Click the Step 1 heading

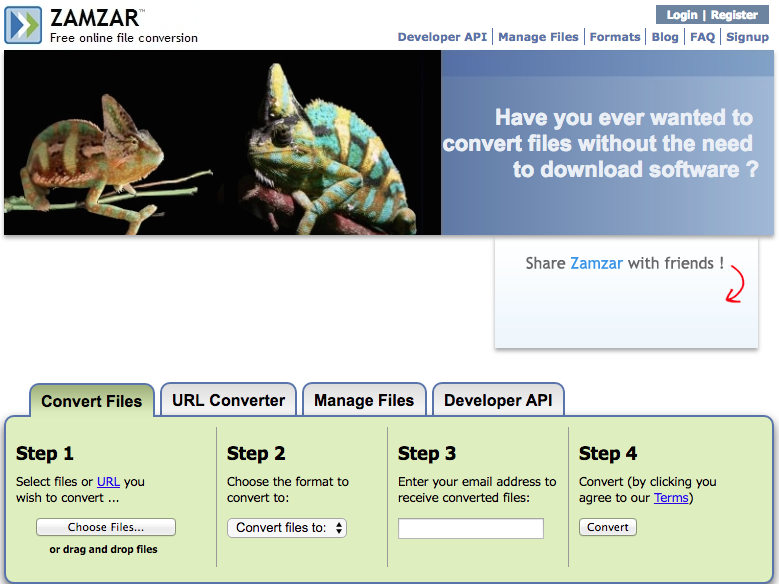(x=45, y=453)
